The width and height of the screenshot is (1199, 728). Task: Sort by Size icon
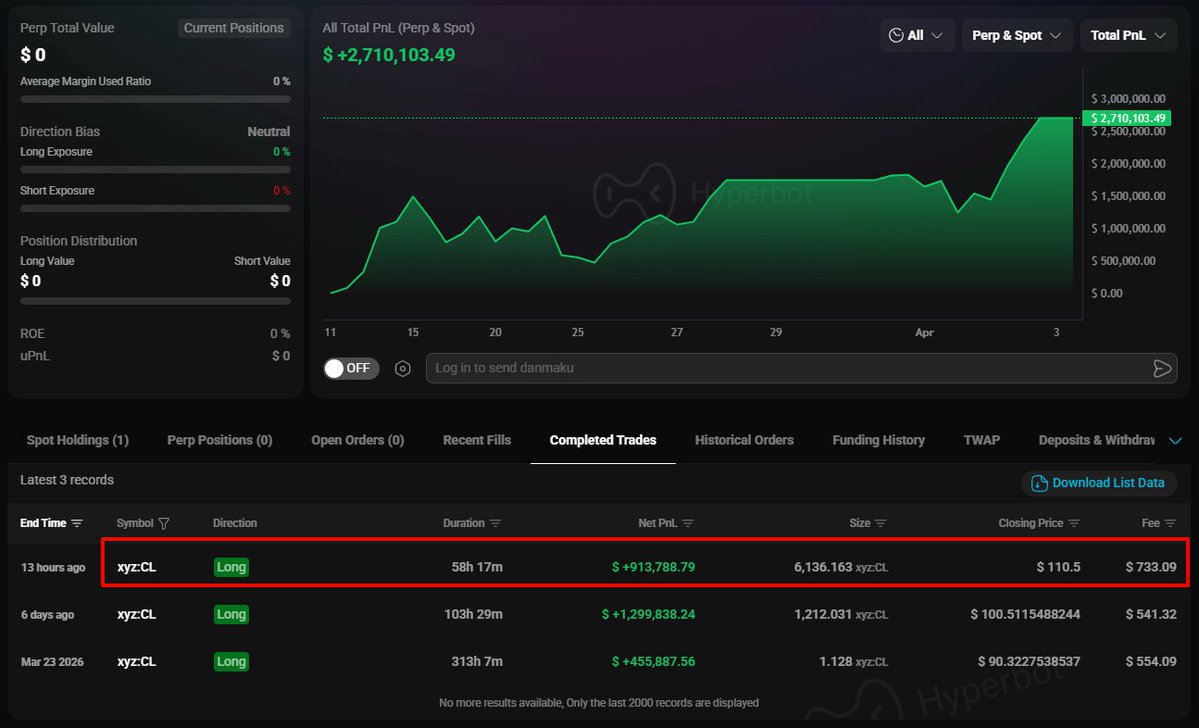pyautogui.click(x=881, y=523)
